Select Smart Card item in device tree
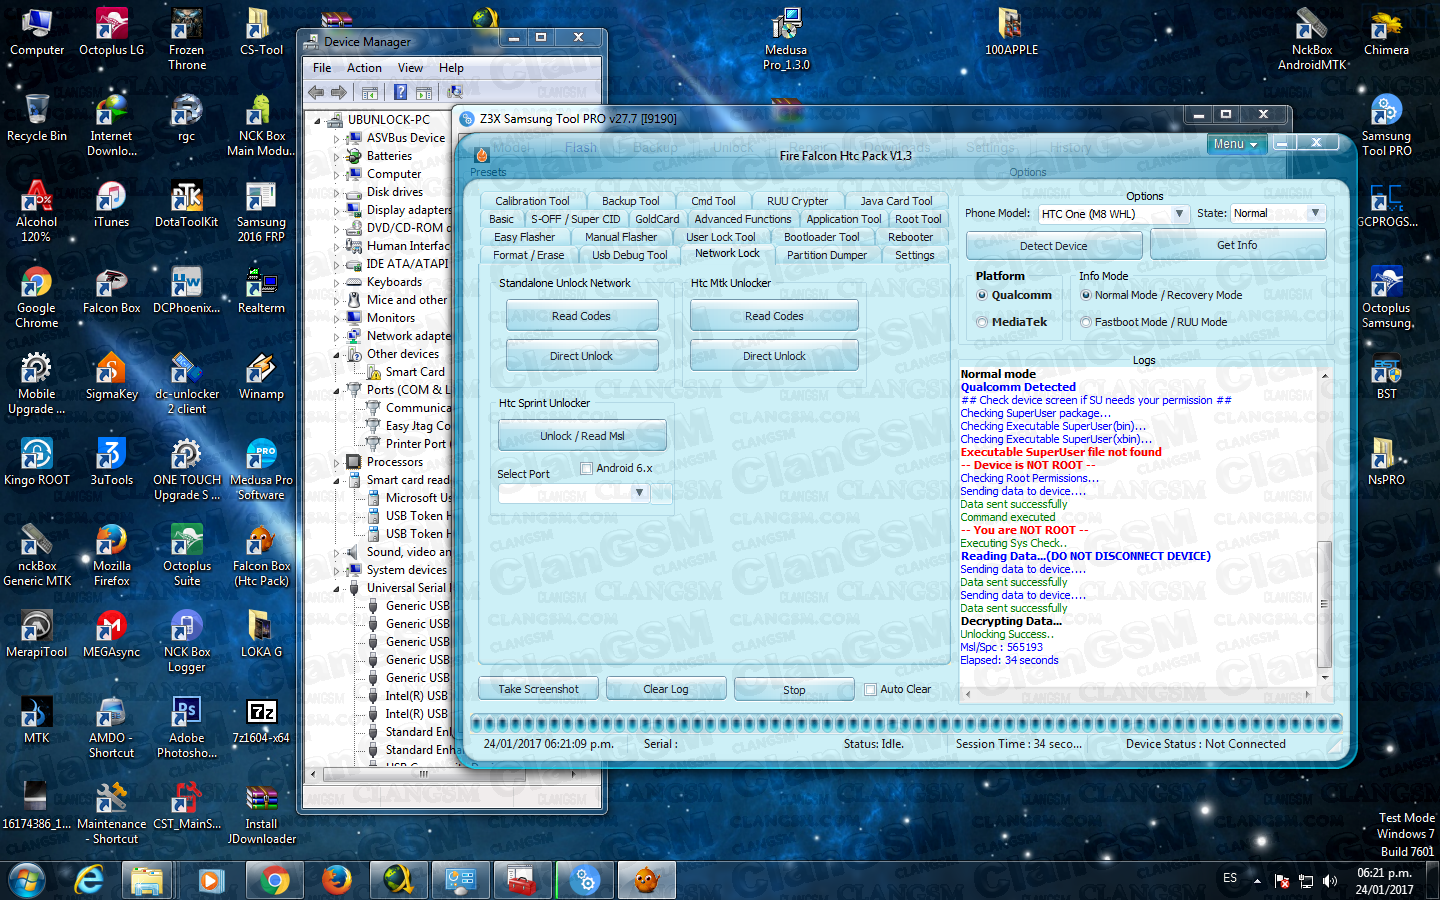 pyautogui.click(x=415, y=372)
